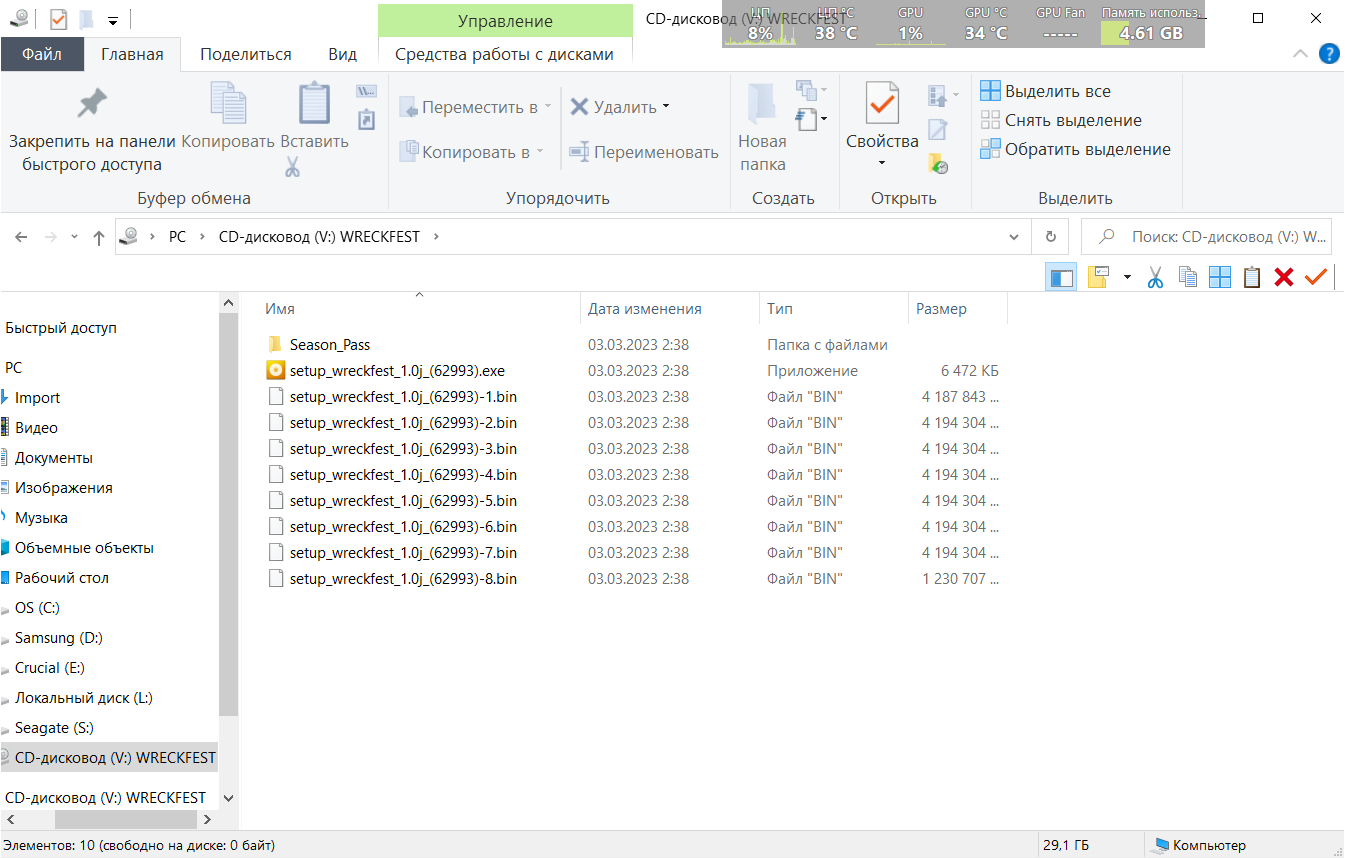1345x859 pixels.
Task: Sort files by the Имя column header
Action: coord(420,309)
